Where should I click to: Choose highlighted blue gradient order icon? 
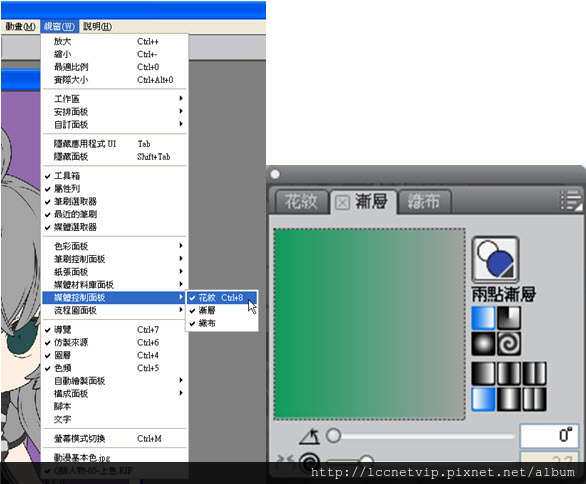tap(483, 399)
